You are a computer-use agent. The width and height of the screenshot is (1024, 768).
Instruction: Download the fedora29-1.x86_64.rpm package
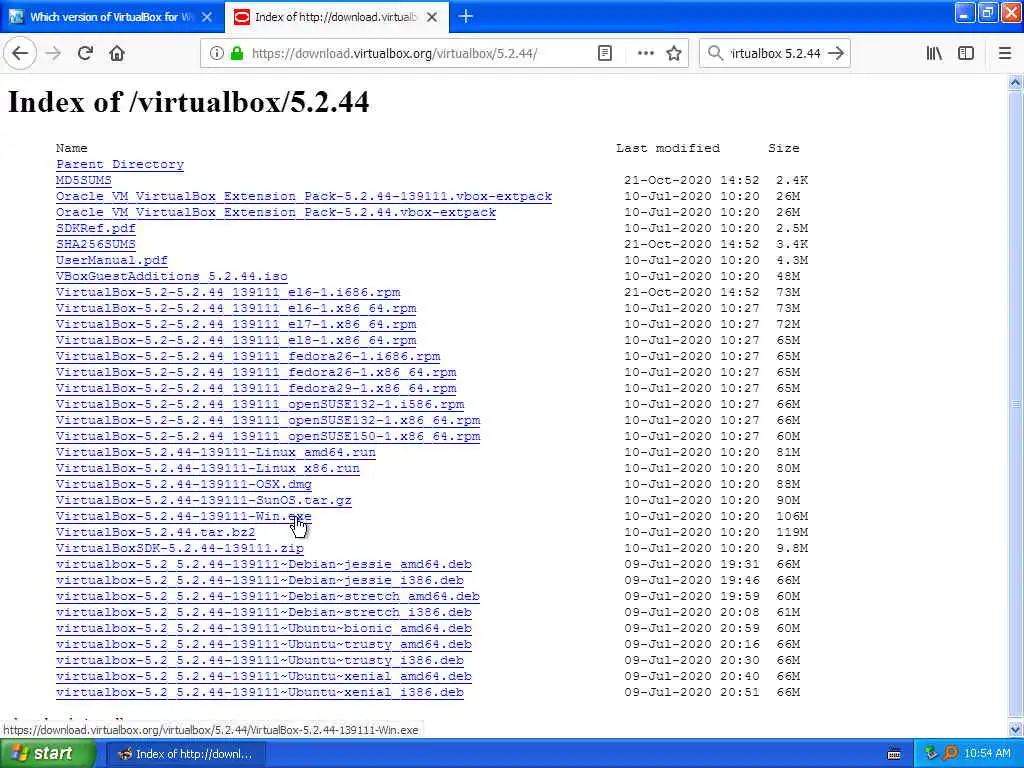[256, 388]
